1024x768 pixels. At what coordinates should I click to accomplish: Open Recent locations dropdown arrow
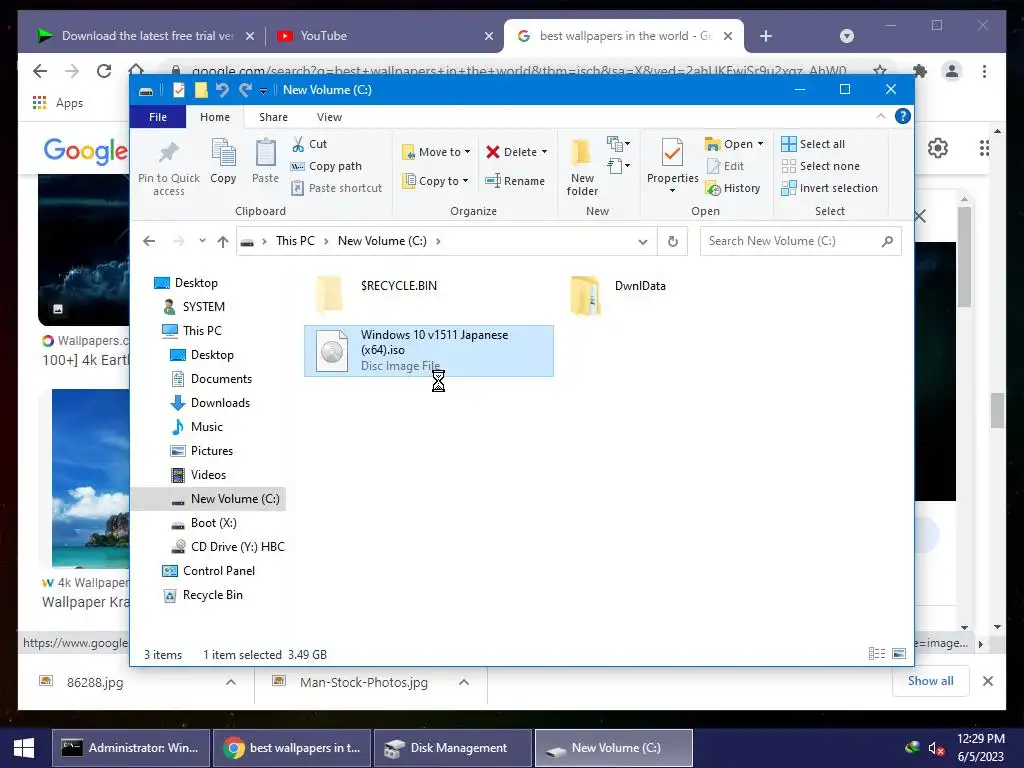point(202,241)
